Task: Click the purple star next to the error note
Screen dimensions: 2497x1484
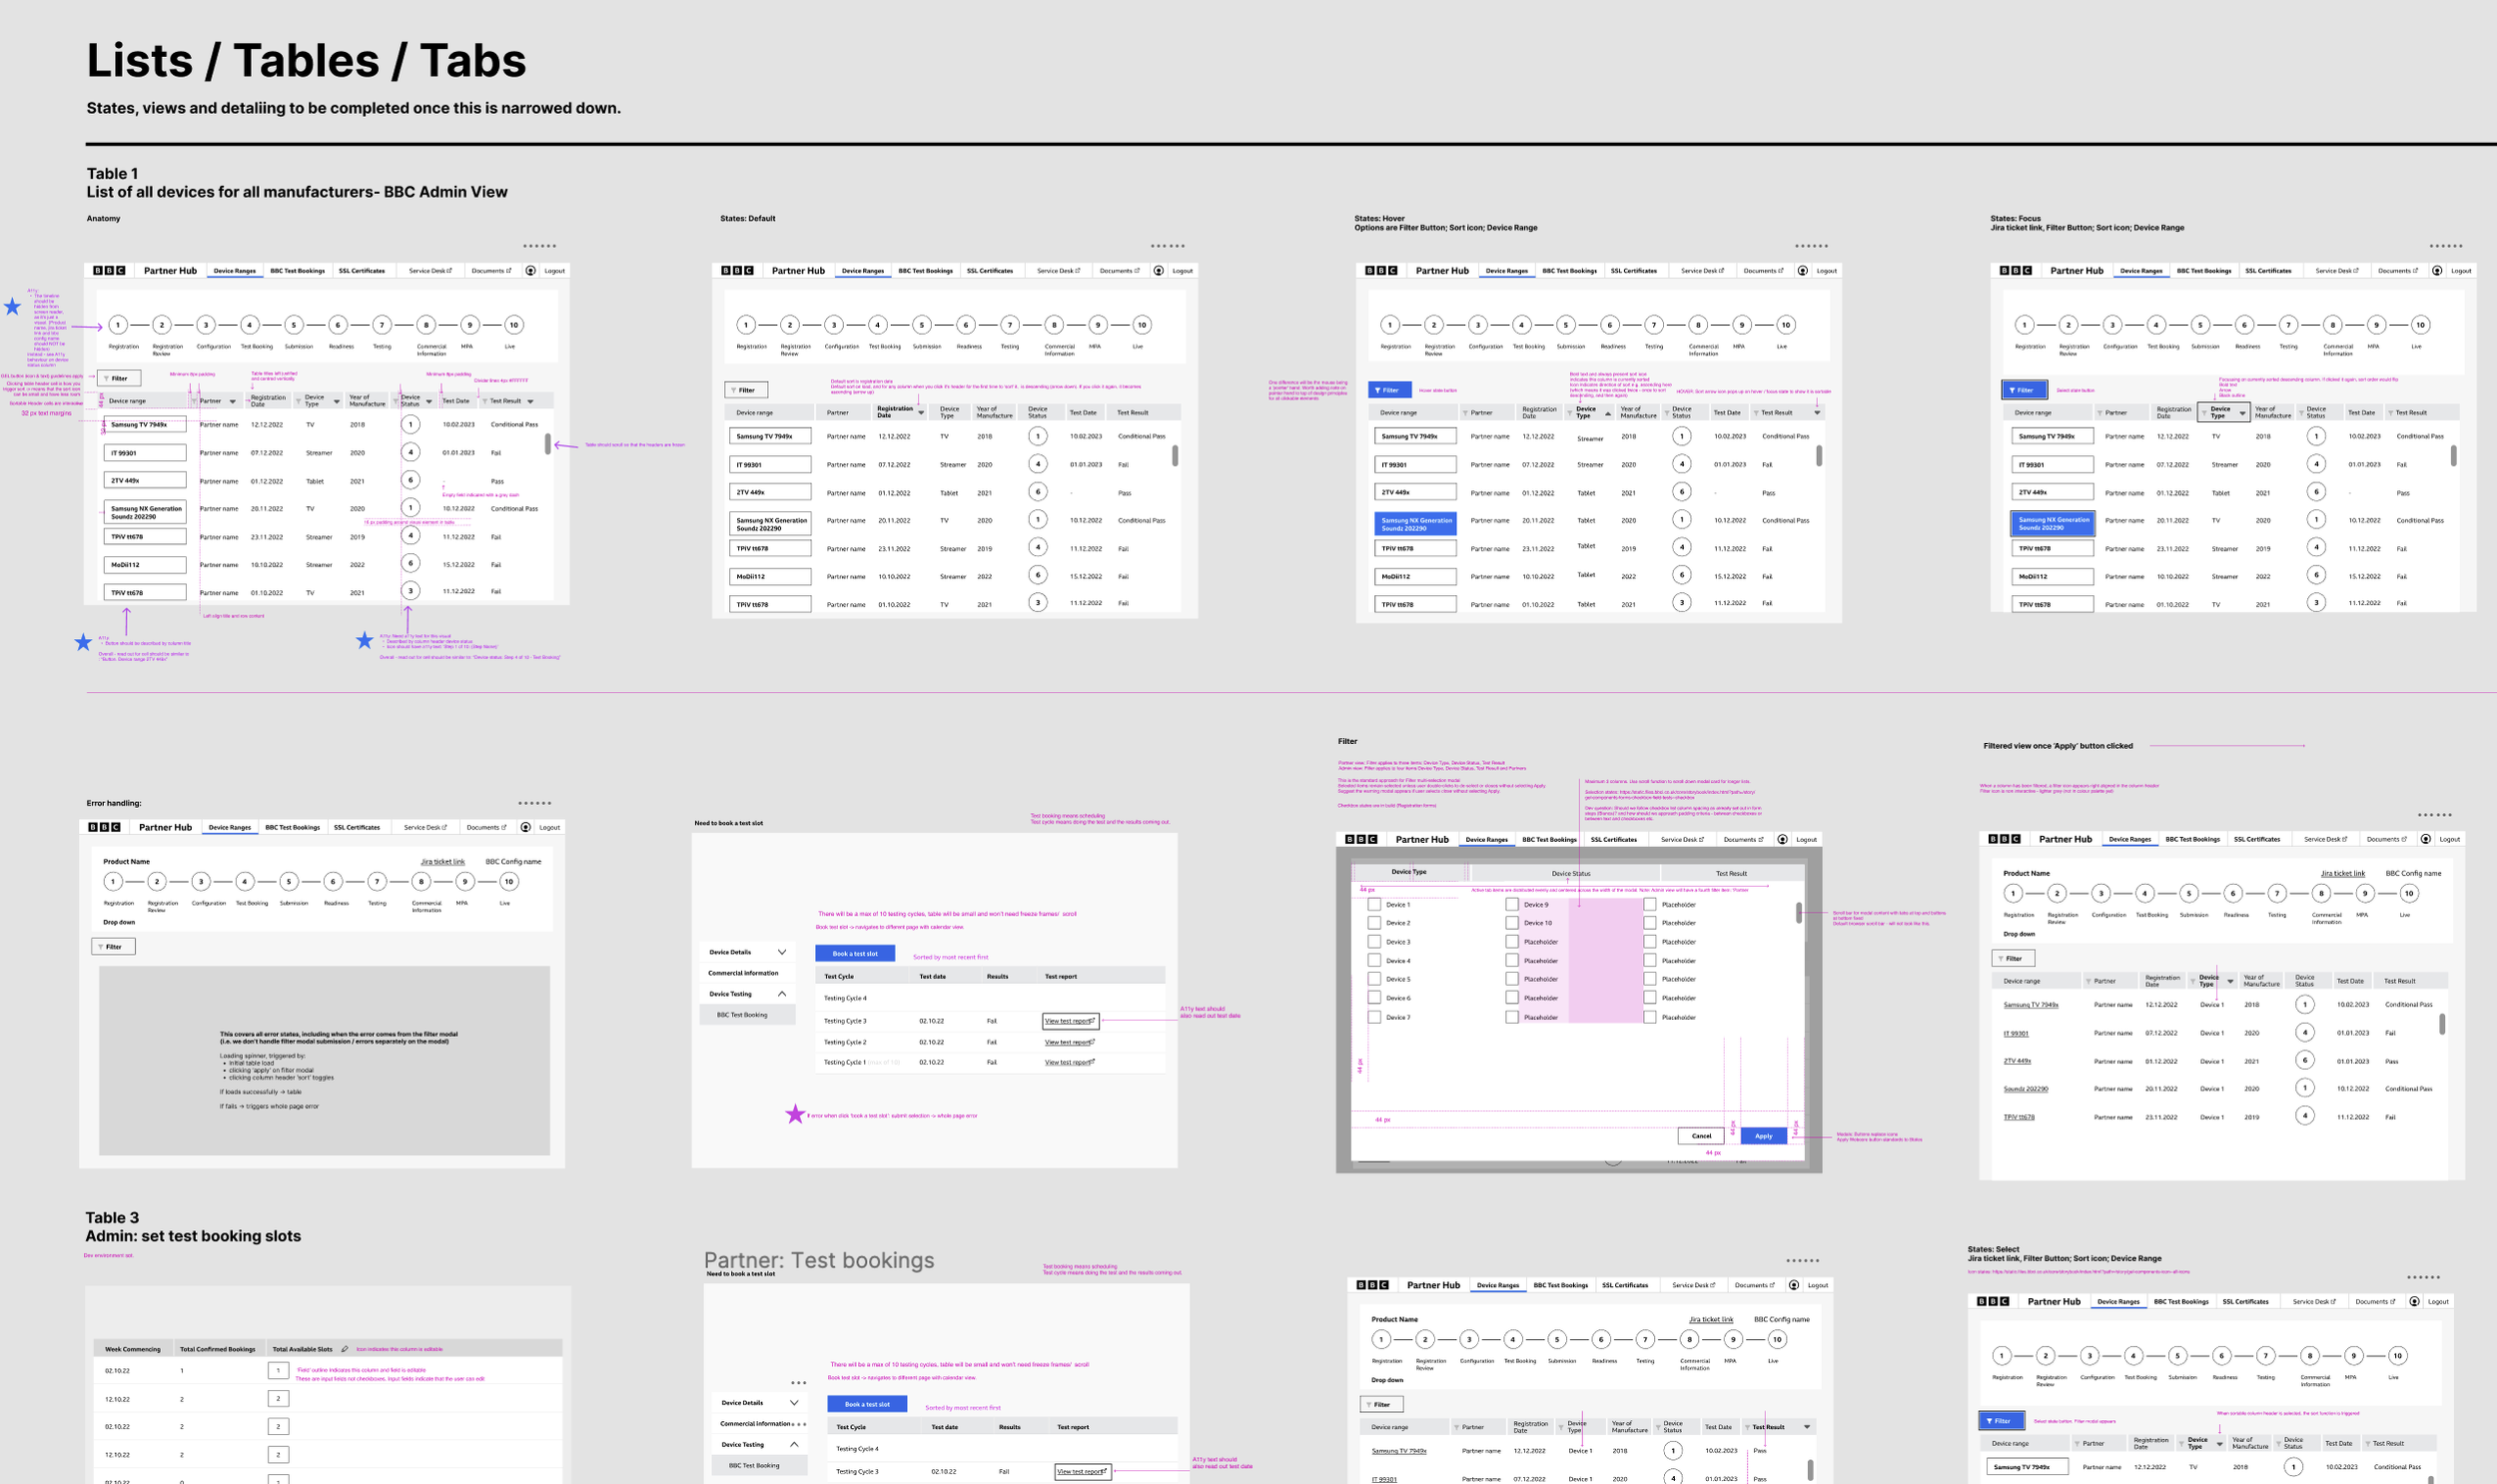Action: coord(795,1114)
